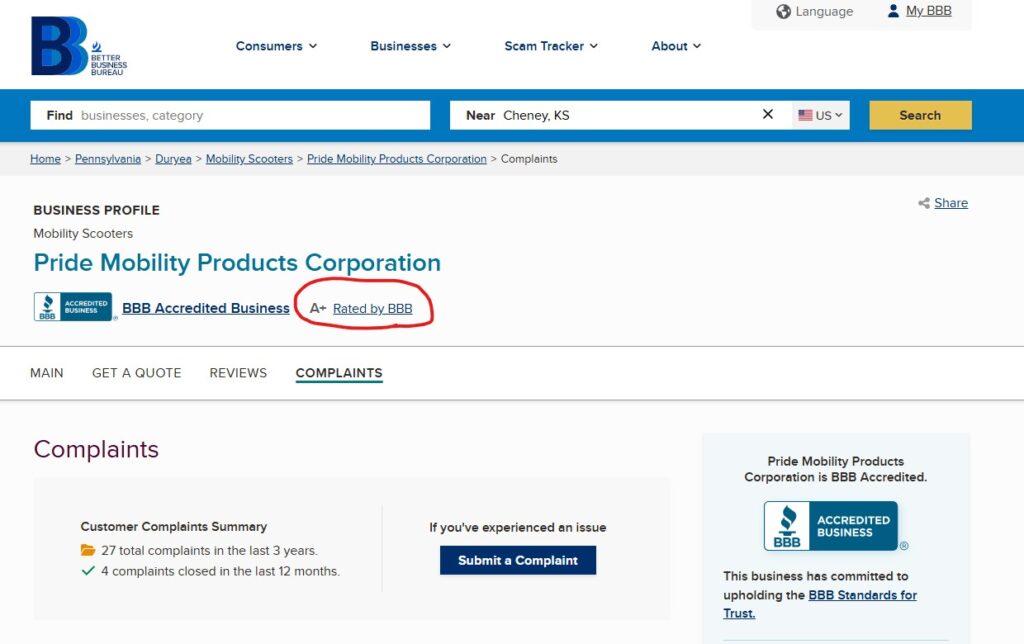The width and height of the screenshot is (1024, 644).
Task: Click '4 complaints closed in the last 12 months'
Action: [220, 572]
